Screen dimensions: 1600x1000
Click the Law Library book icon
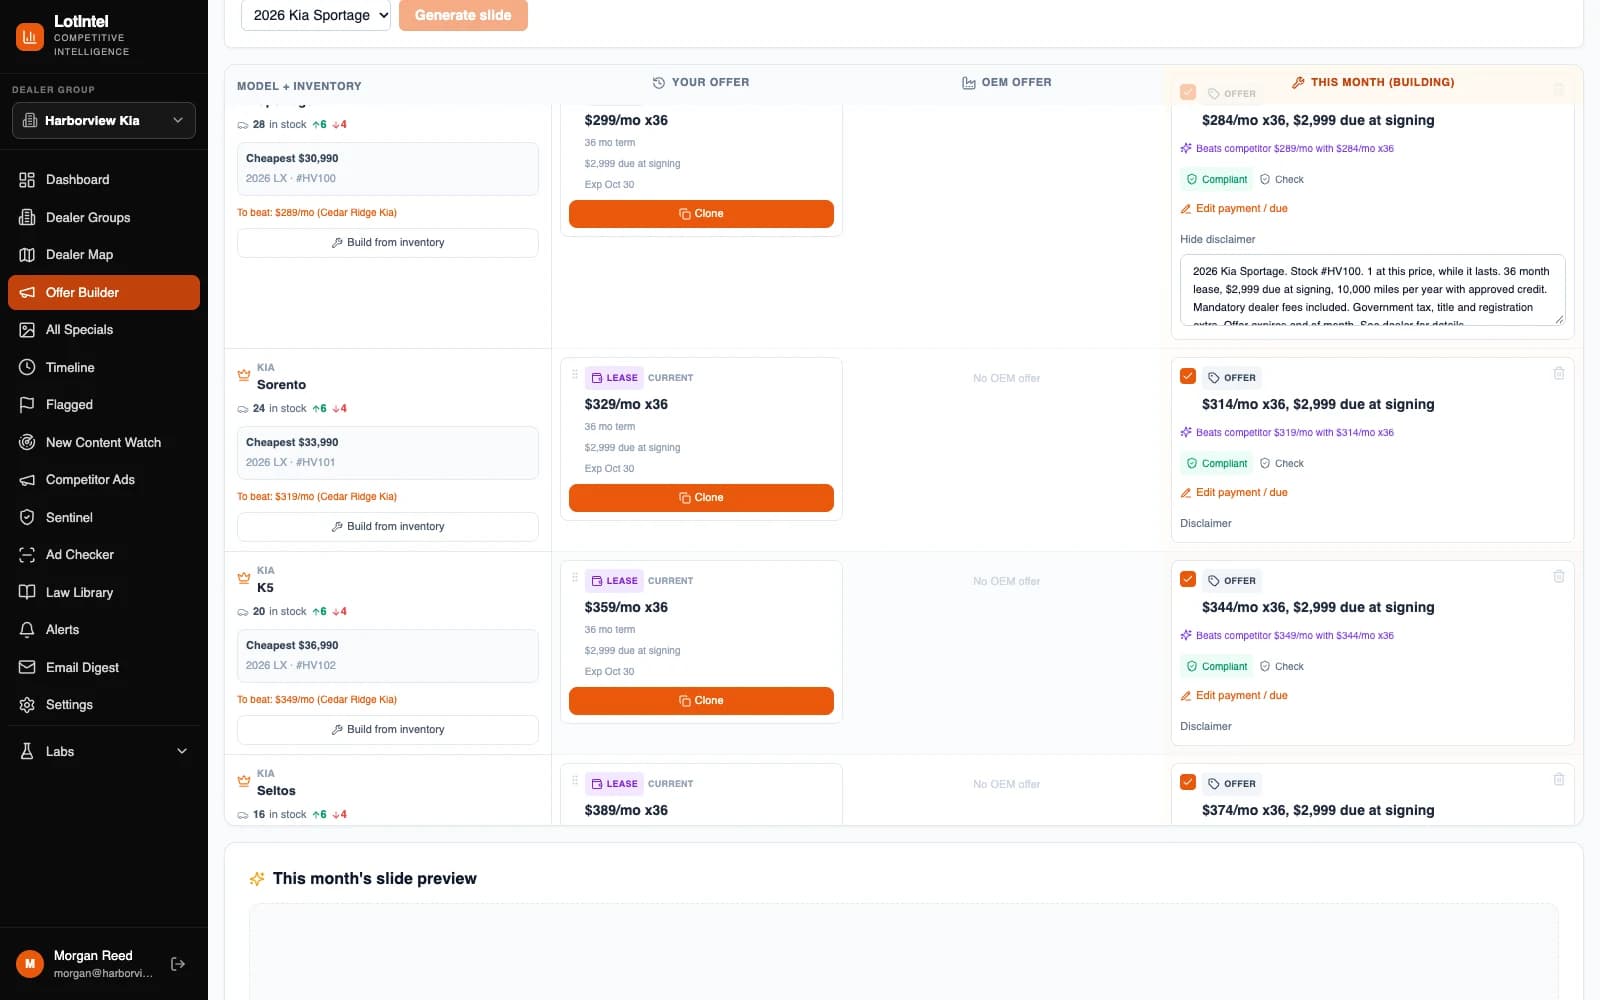click(x=27, y=592)
